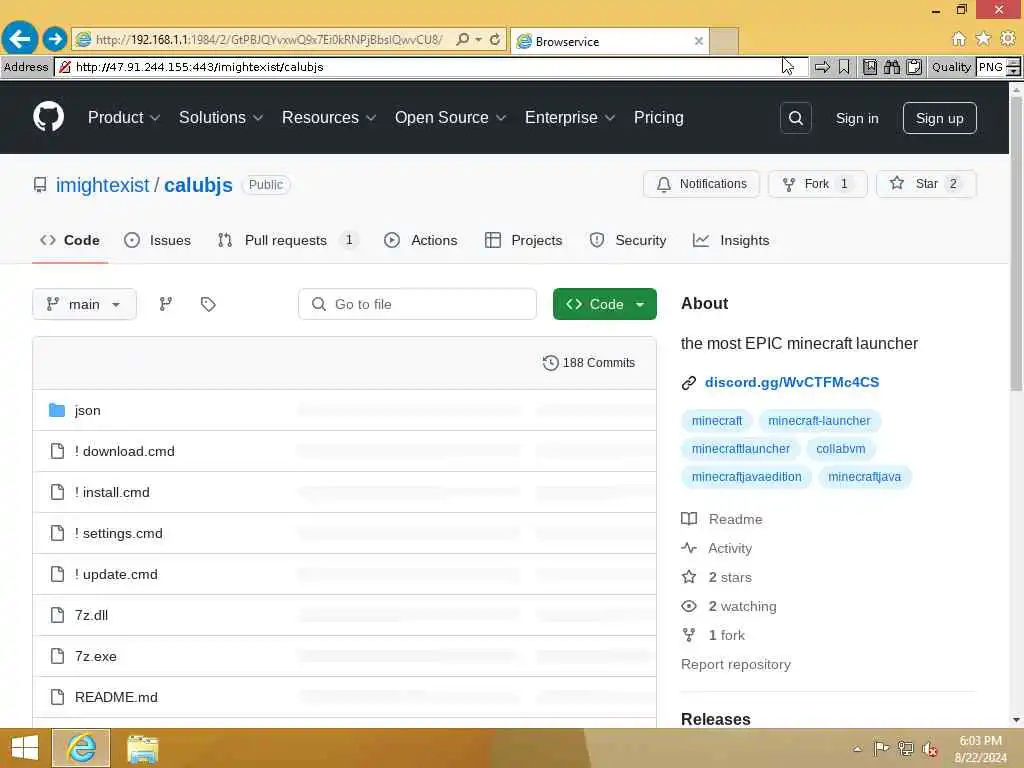Screen dimensions: 1024x768
Task: Switch to the Pull requests tab
Action: pyautogui.click(x=288, y=240)
